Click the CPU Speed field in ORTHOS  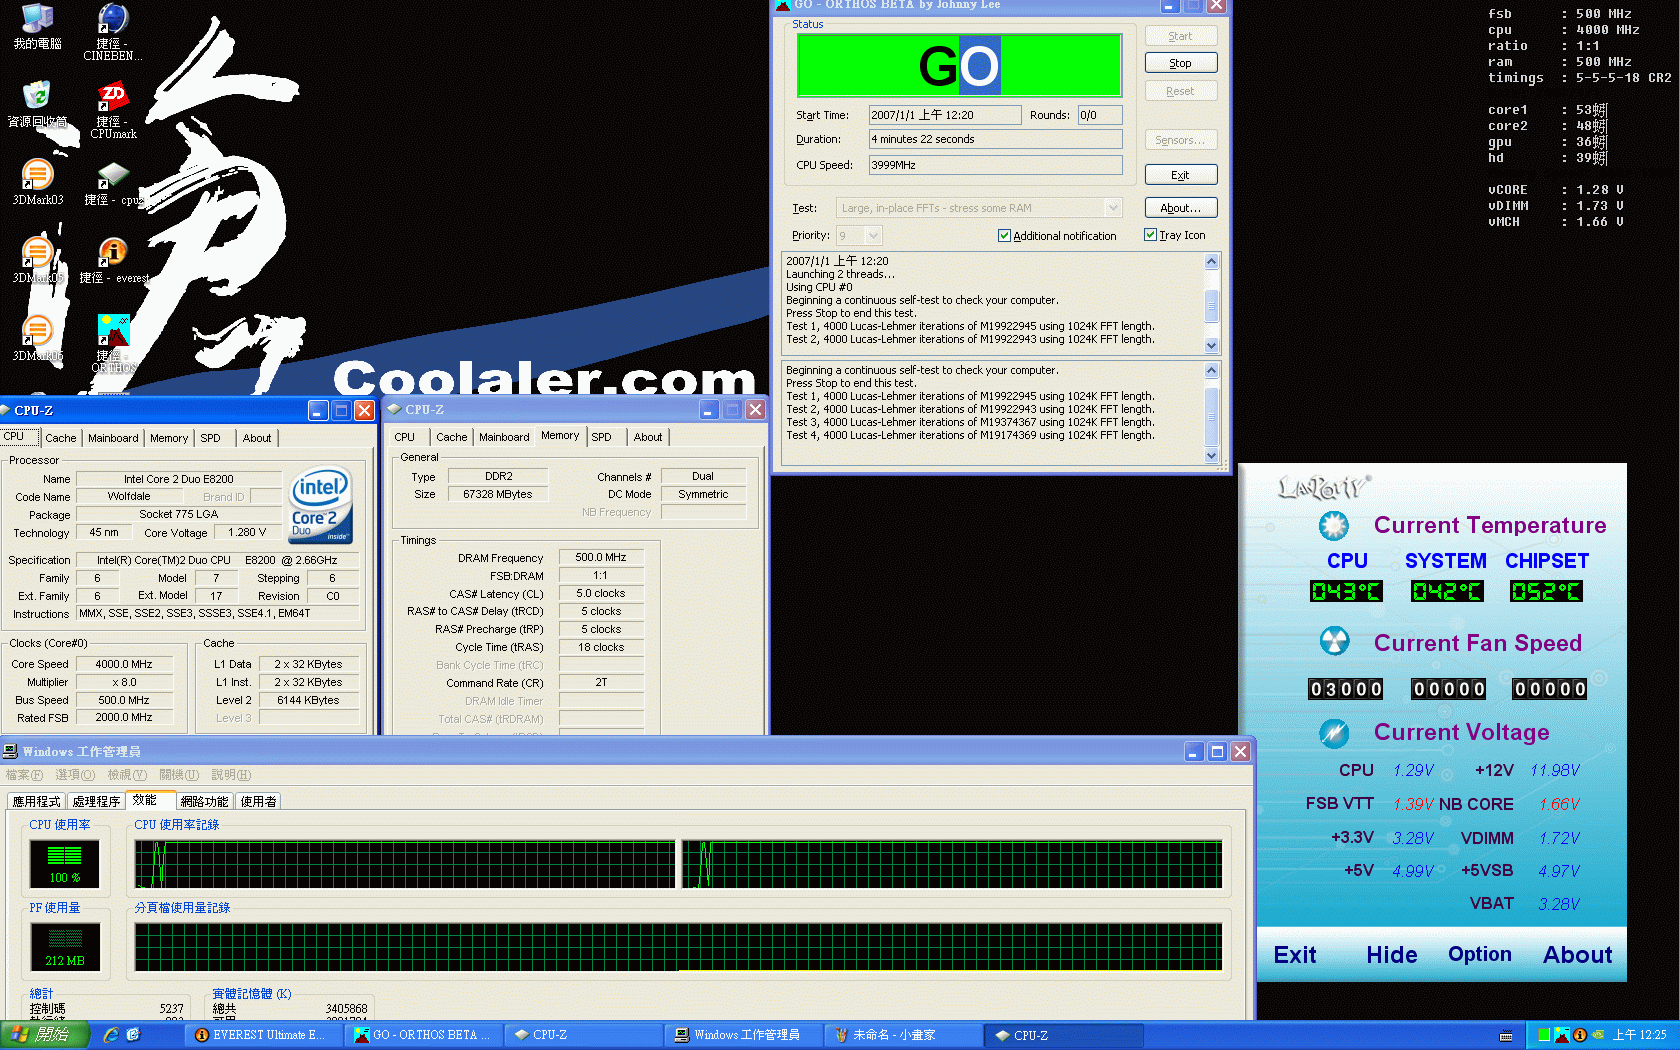click(995, 165)
